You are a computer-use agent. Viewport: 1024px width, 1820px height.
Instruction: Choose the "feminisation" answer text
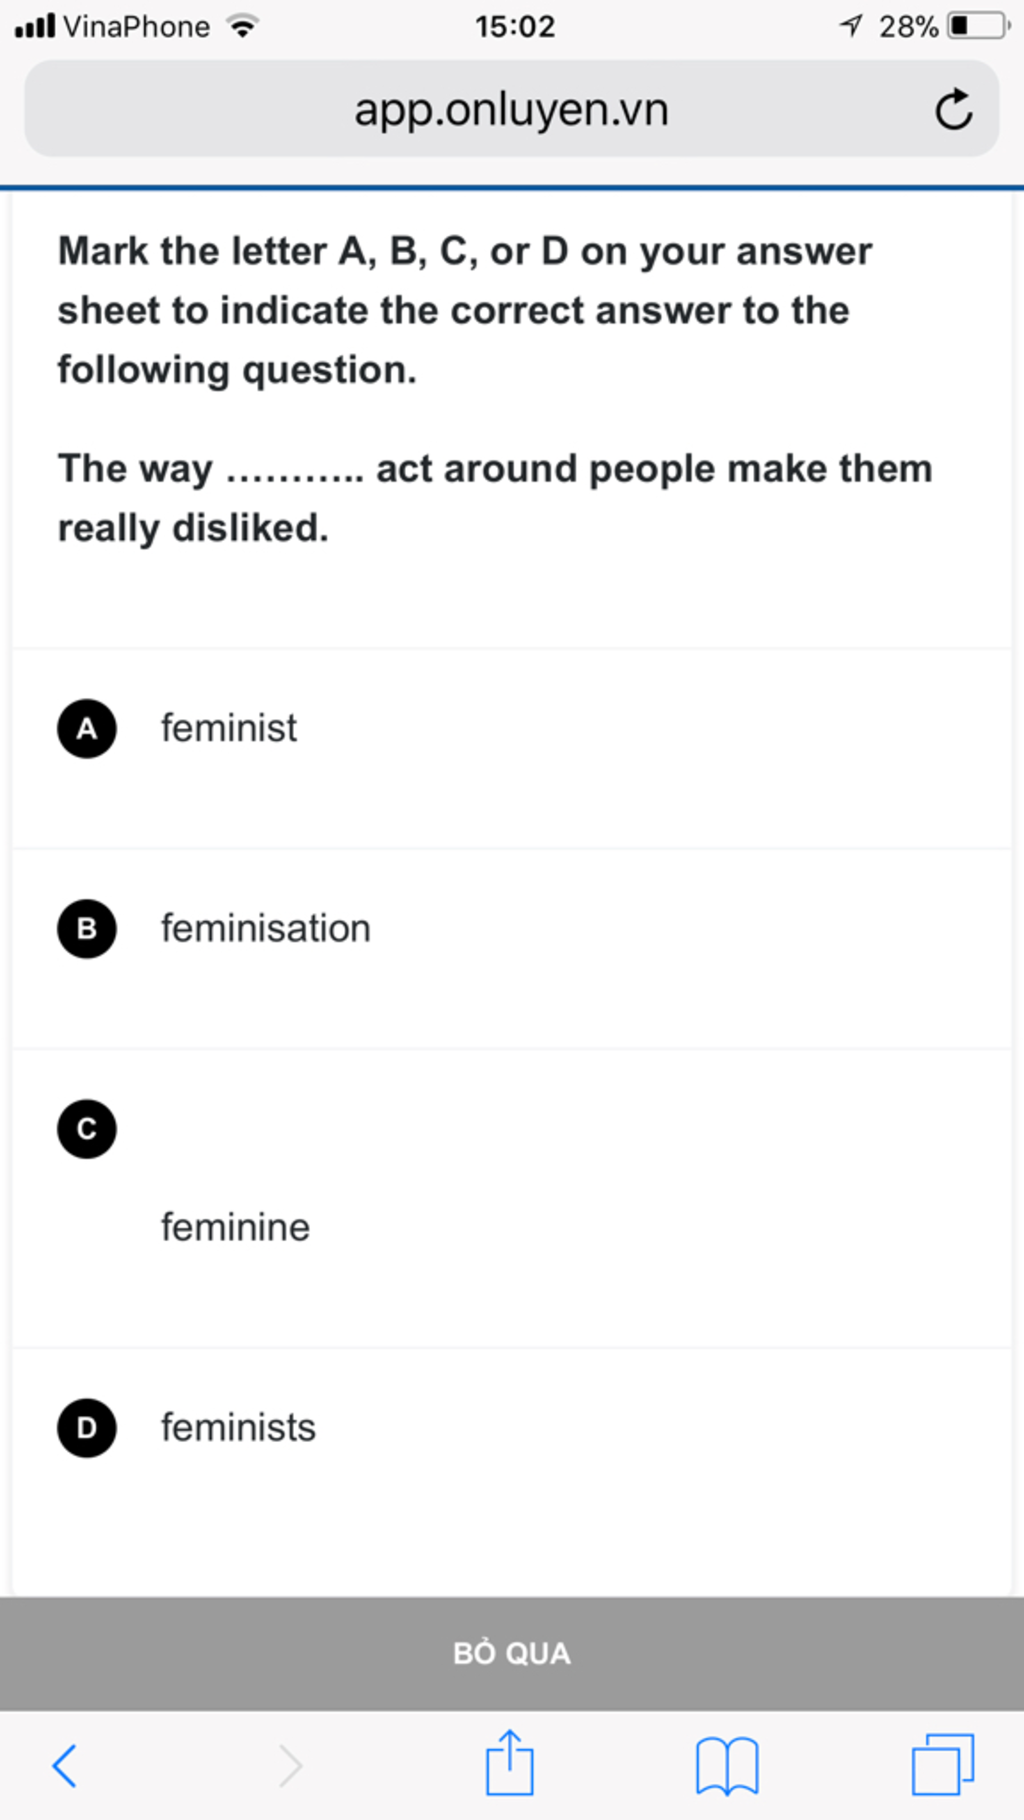tap(266, 929)
